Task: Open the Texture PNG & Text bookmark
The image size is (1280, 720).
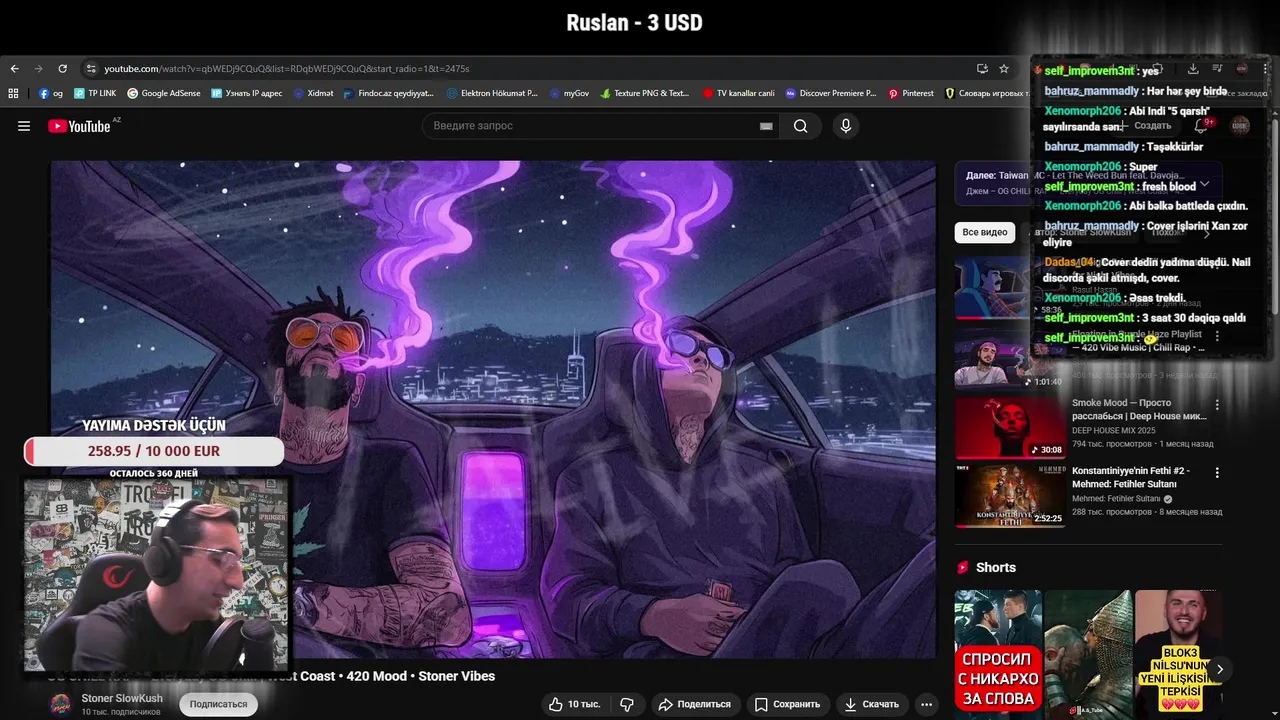Action: [645, 93]
